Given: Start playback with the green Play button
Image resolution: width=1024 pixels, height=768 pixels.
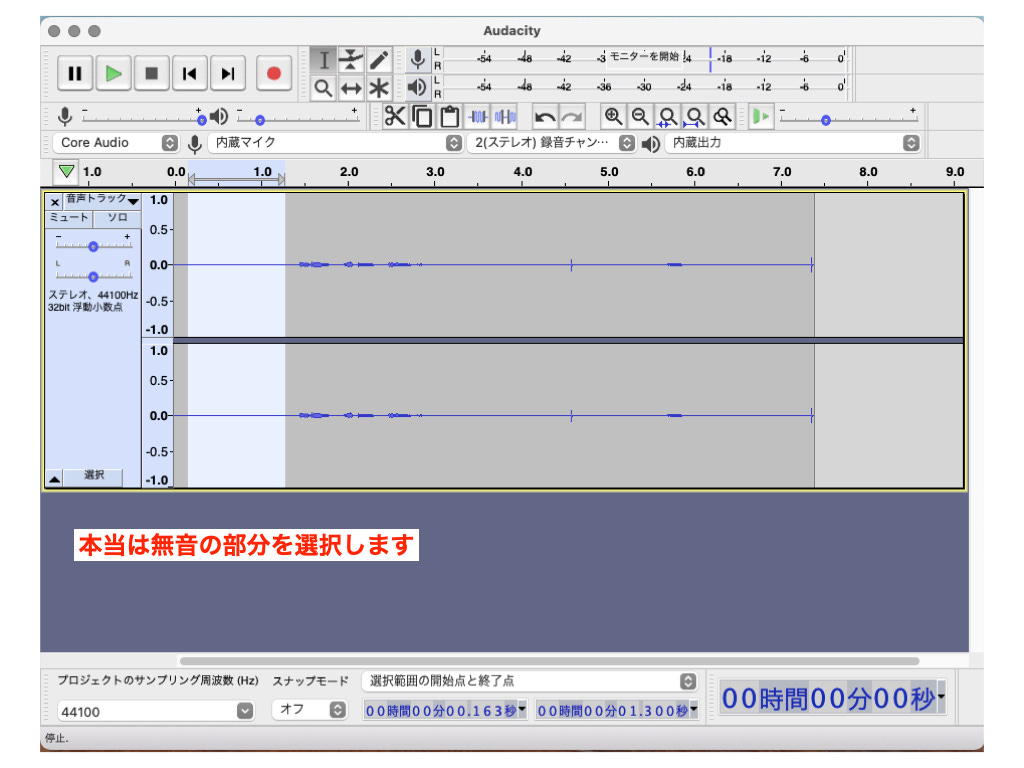Looking at the screenshot, I should (x=113, y=73).
